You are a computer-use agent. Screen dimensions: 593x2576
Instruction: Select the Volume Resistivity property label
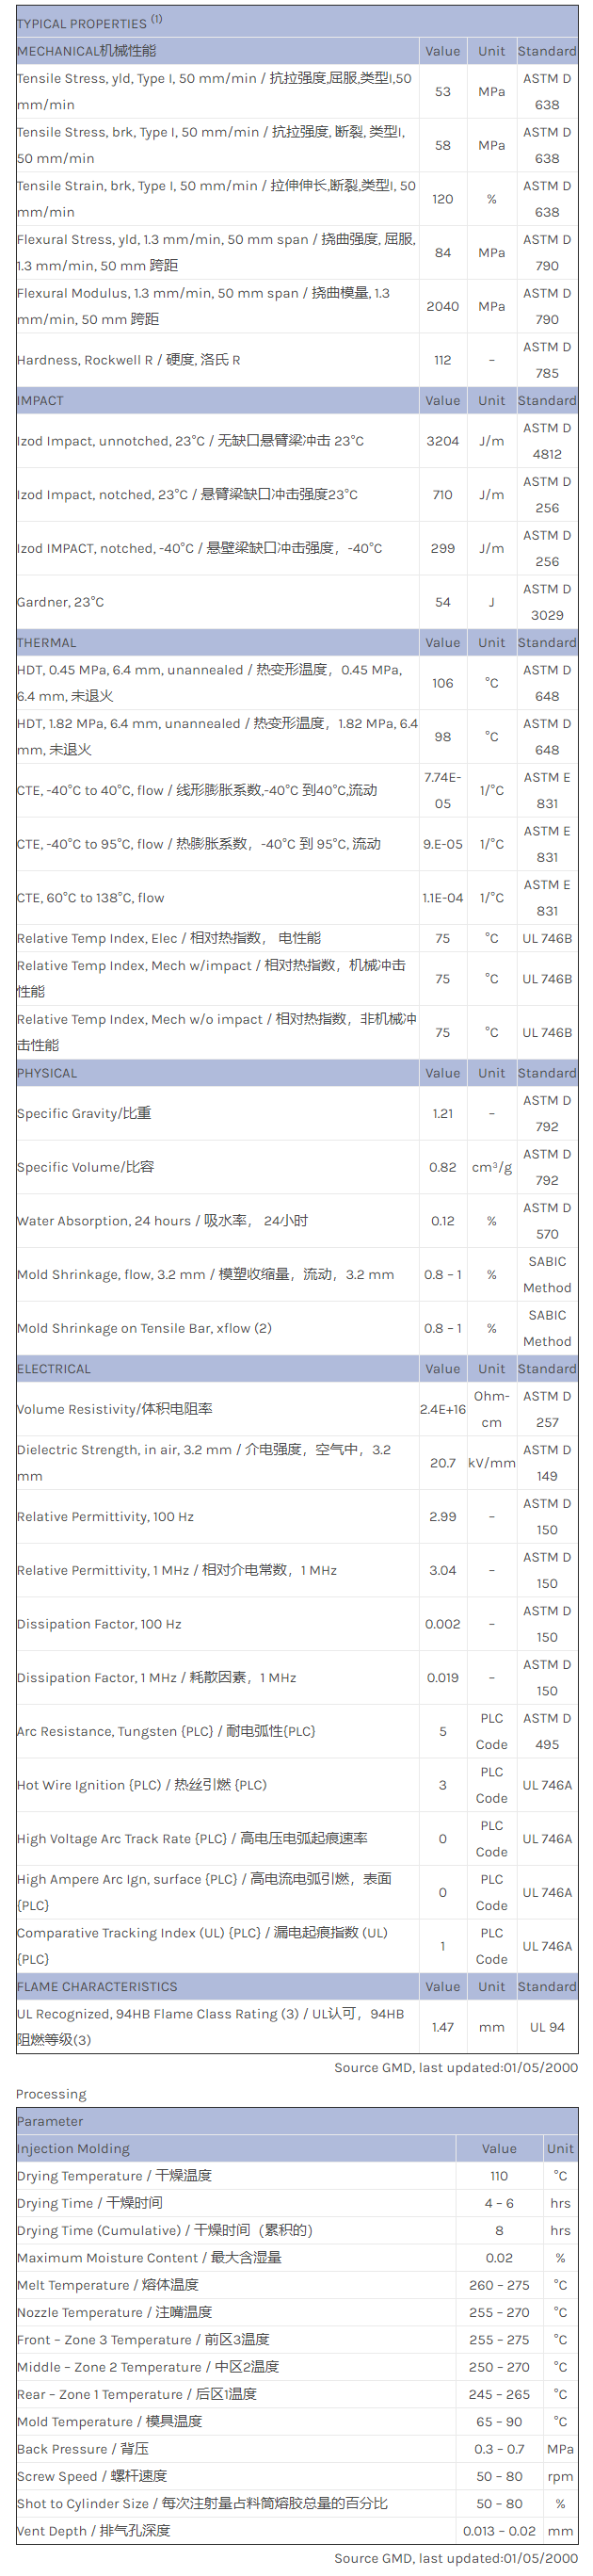114,1409
